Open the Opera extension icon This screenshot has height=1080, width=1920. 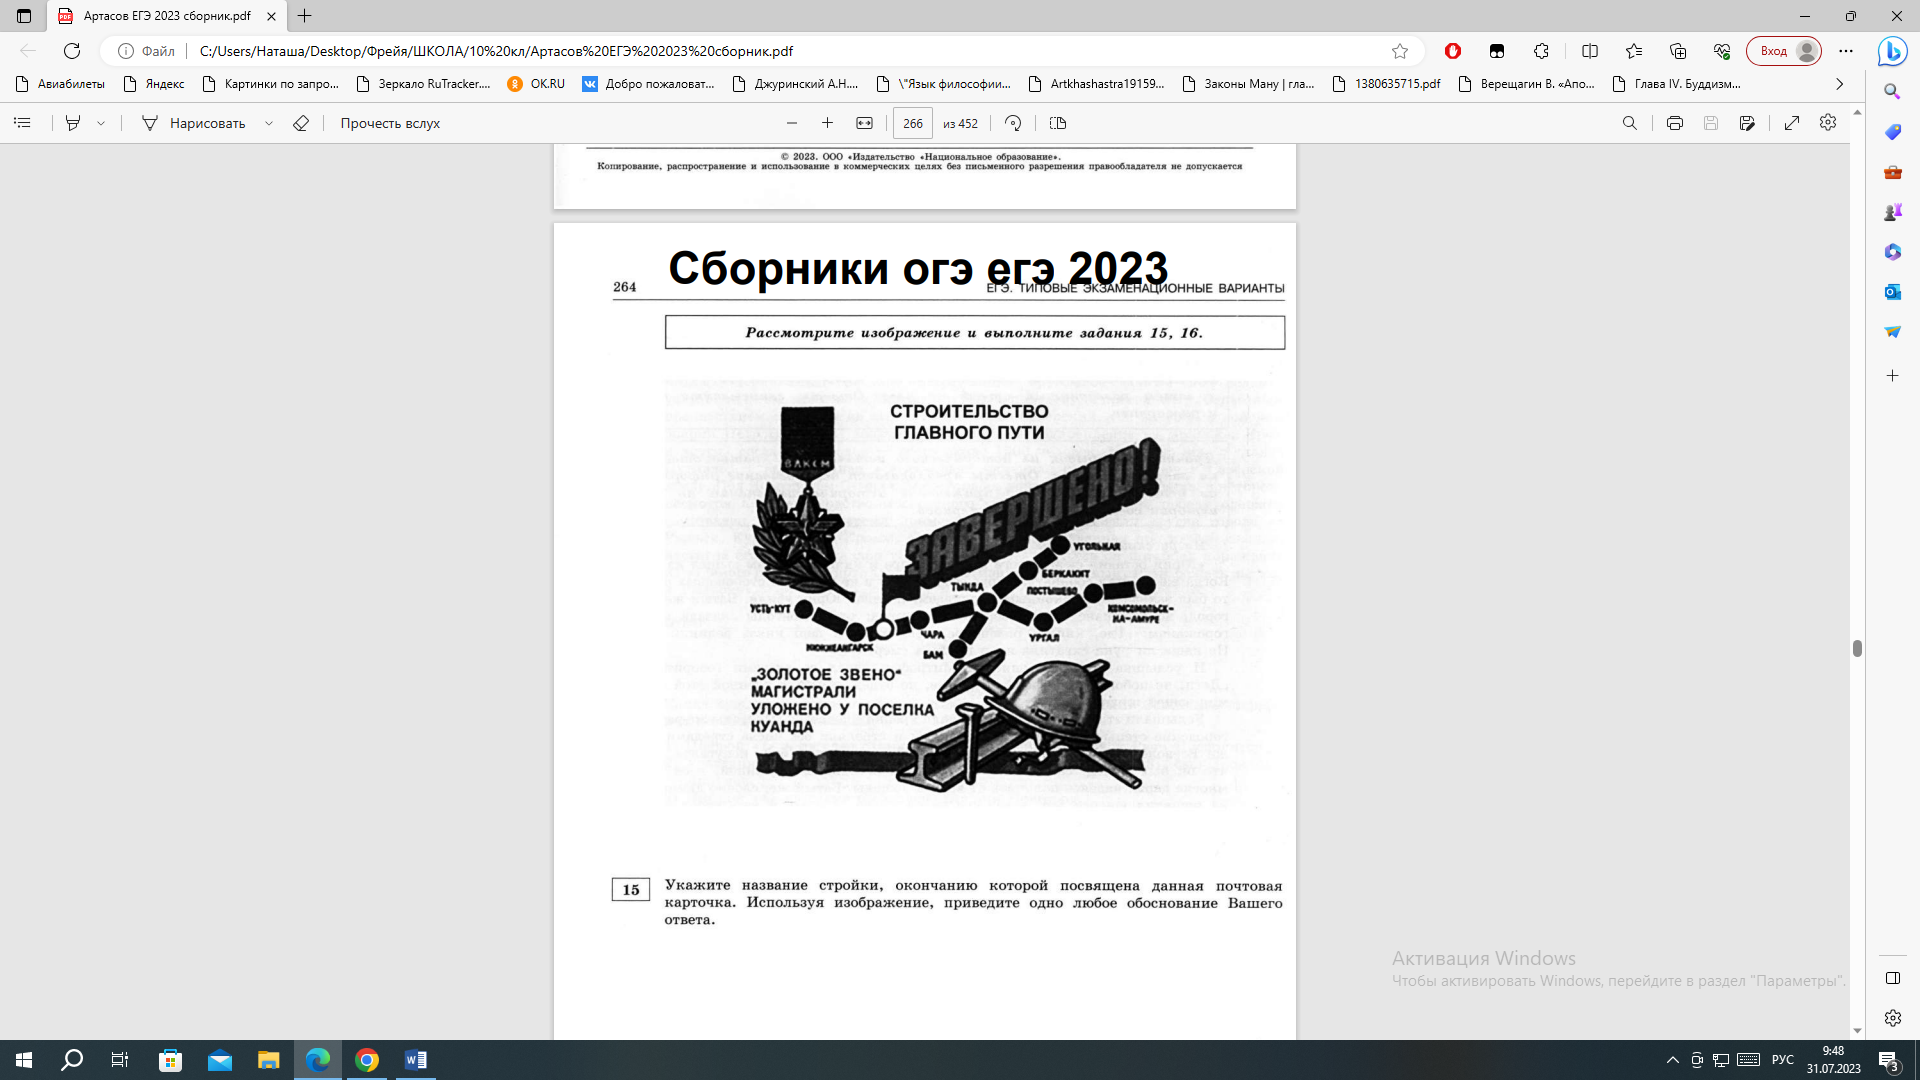(x=1453, y=51)
